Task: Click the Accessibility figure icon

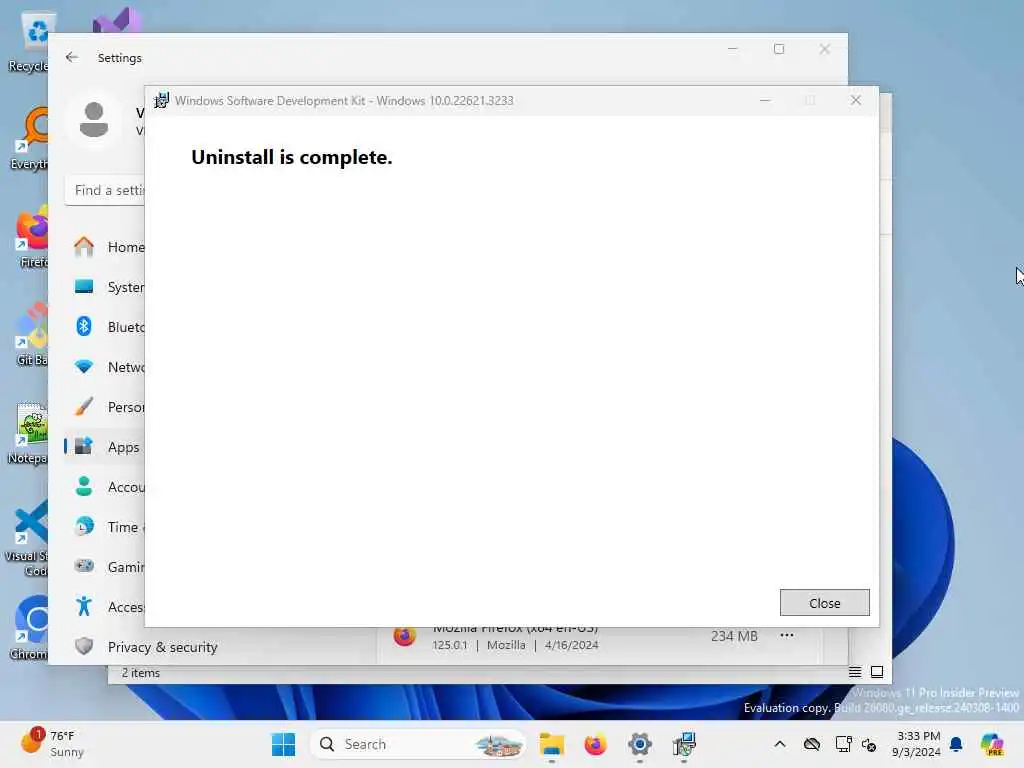Action: pos(84,606)
